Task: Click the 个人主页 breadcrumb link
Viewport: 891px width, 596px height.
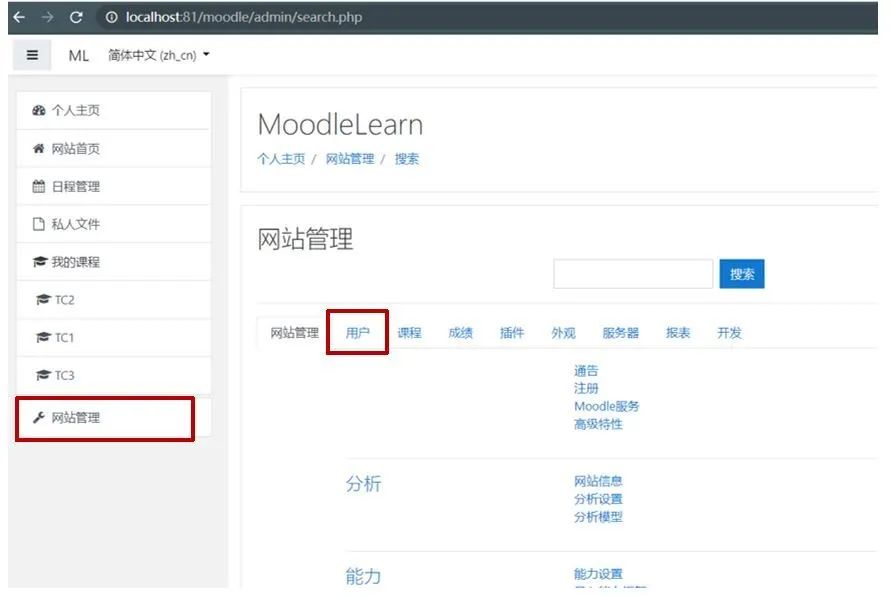Action: point(281,159)
